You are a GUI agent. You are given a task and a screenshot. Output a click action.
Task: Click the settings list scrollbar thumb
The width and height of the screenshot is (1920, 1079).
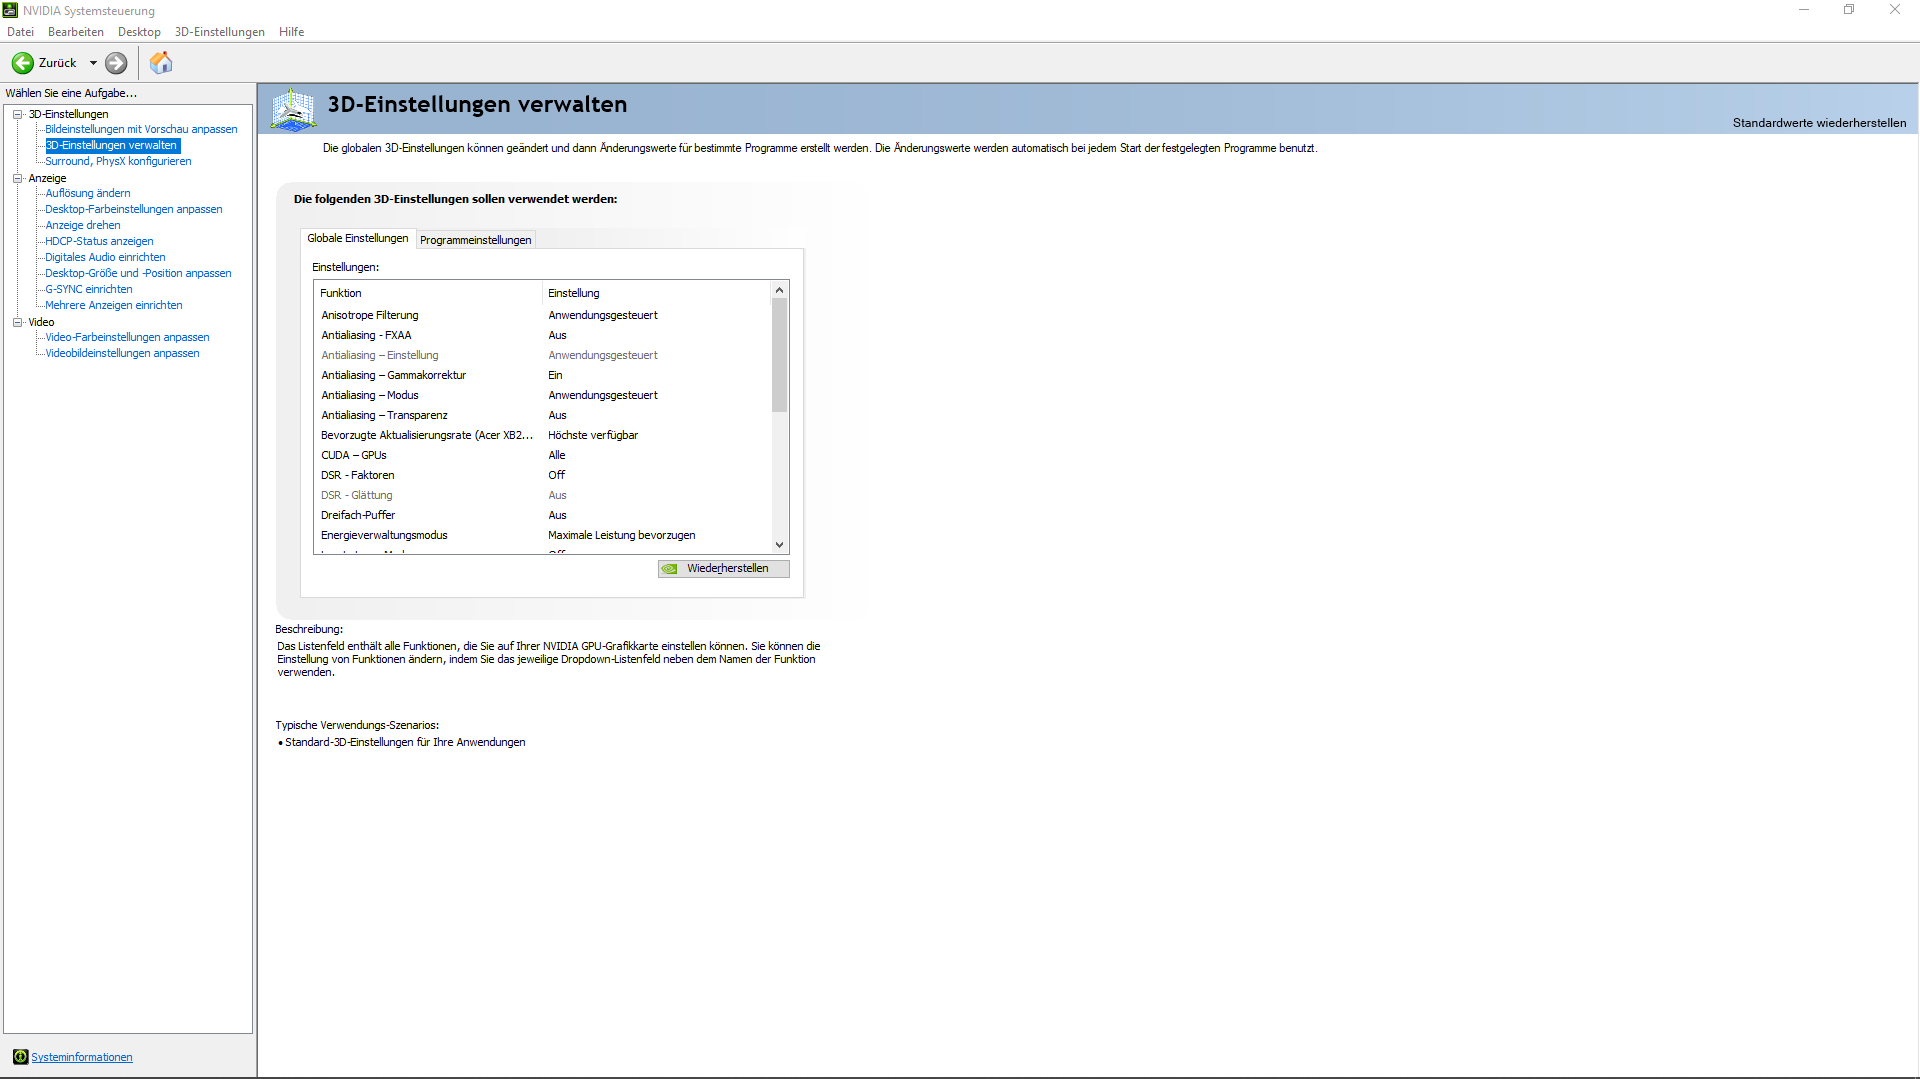[x=780, y=355]
